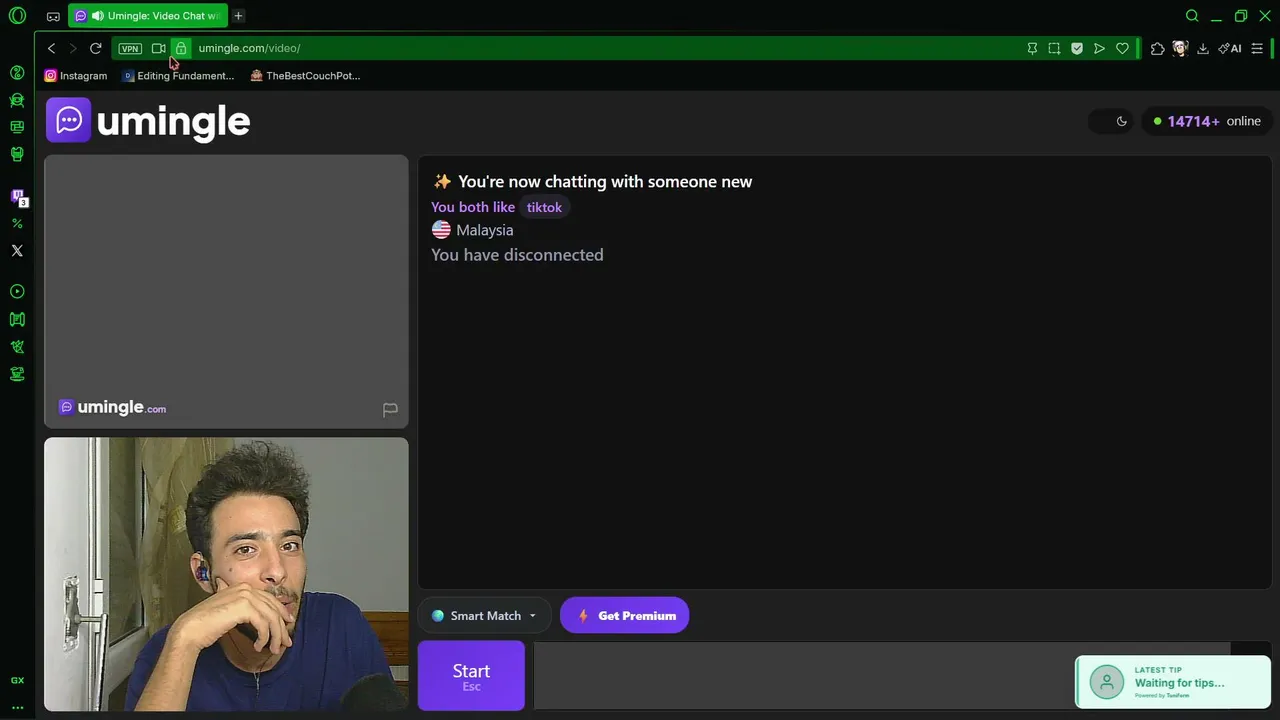The width and height of the screenshot is (1280, 720).
Task: Toggle the VPN badge in address bar
Action: (x=130, y=48)
